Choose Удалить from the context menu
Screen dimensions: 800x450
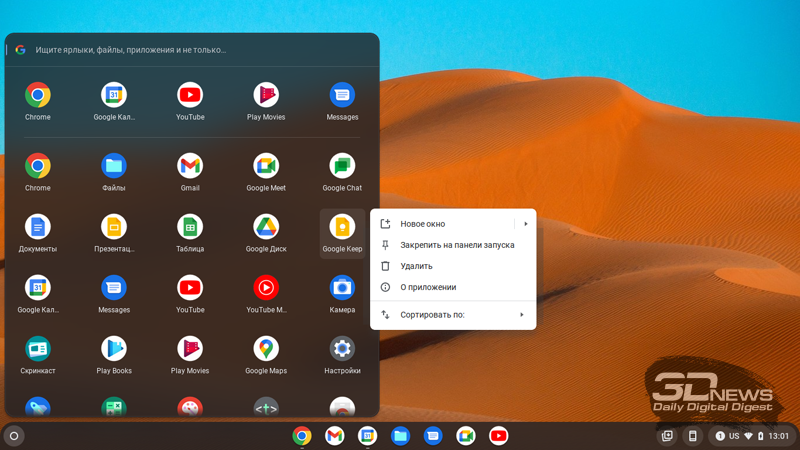[416, 266]
